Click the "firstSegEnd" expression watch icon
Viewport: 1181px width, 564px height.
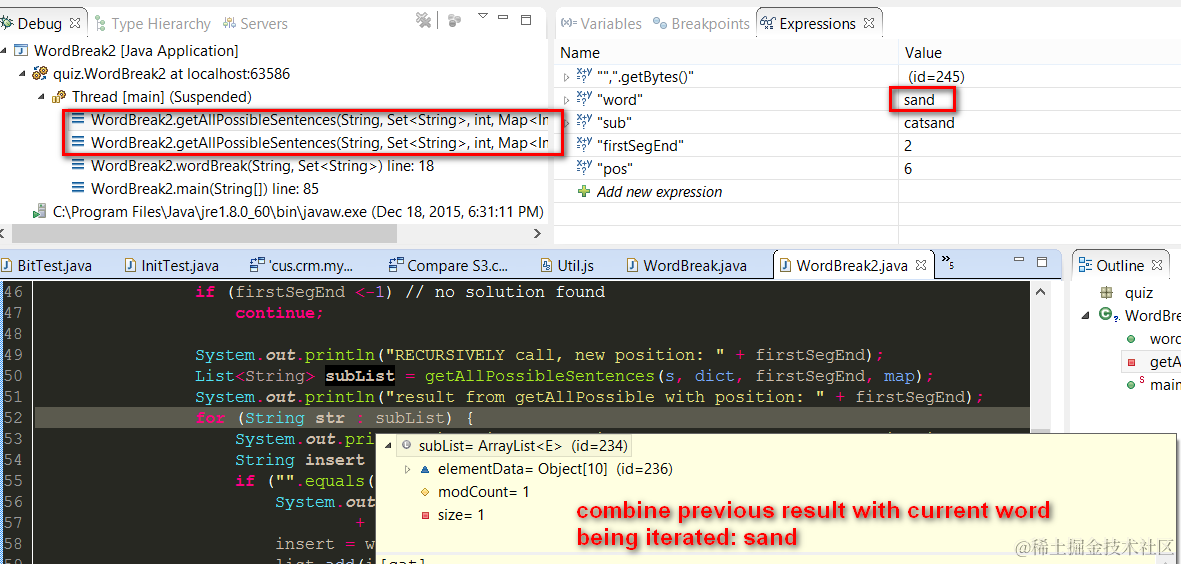point(584,145)
